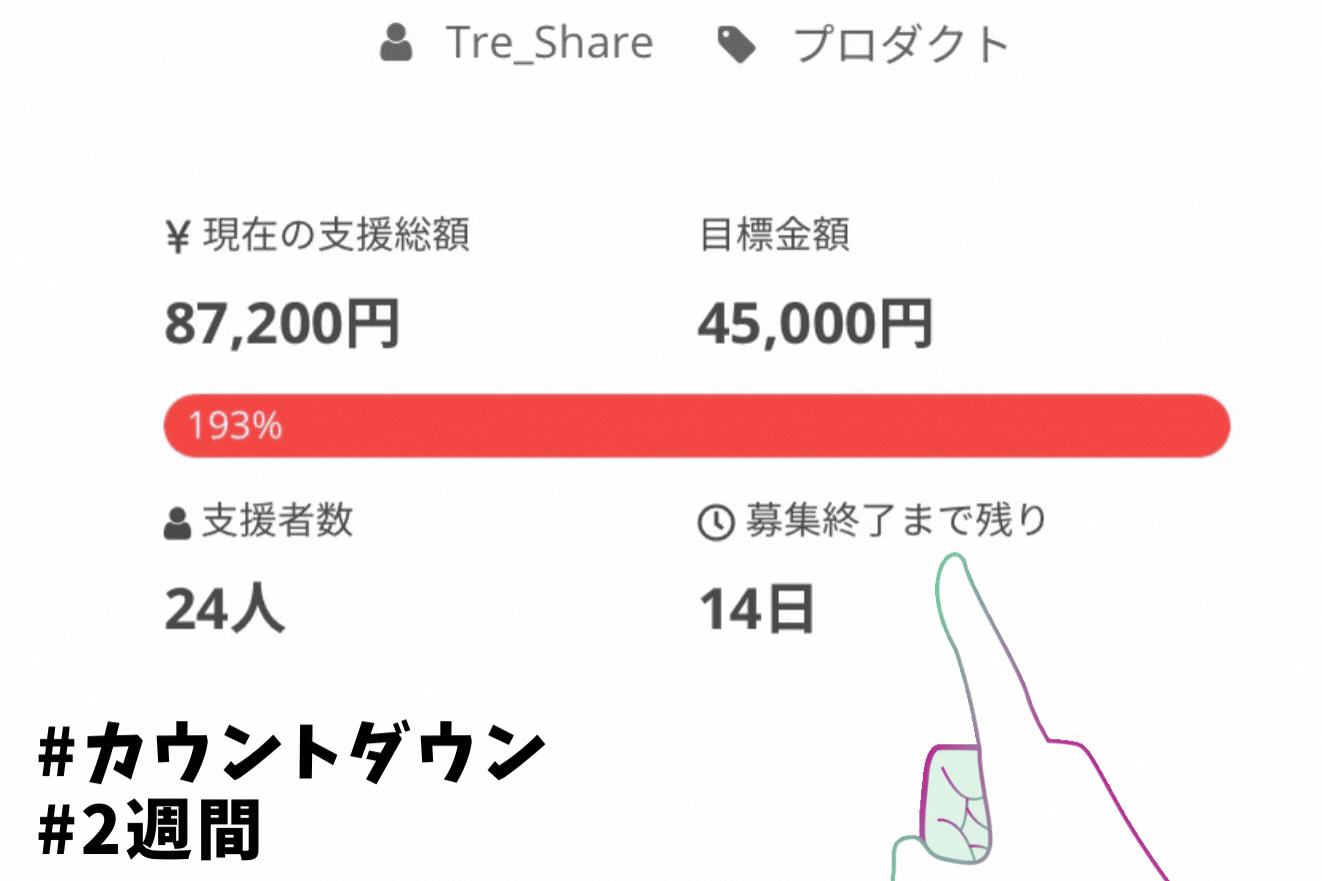The image size is (1322, 881).
Task: Click the clock icon beside 募集終了まで残り
Action: [715, 523]
